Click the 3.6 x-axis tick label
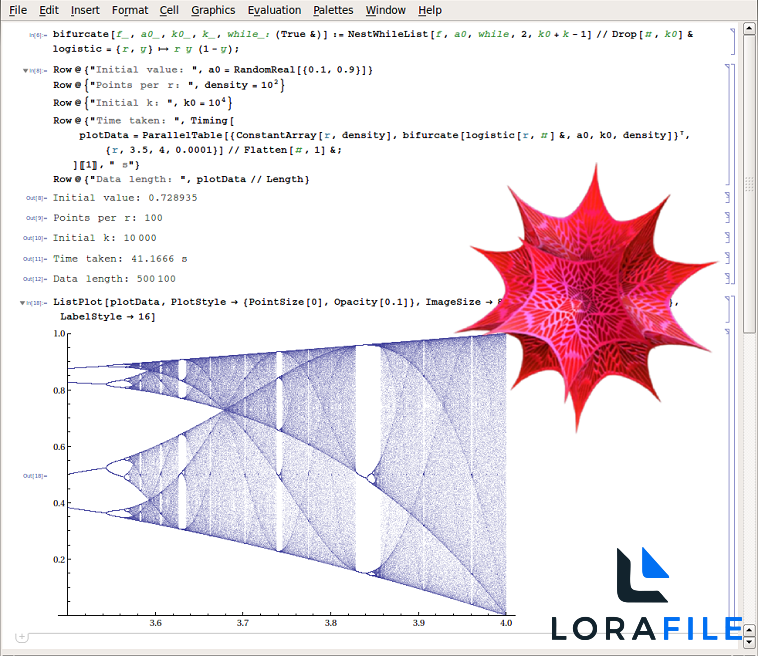The width and height of the screenshot is (758, 656). coord(155,623)
